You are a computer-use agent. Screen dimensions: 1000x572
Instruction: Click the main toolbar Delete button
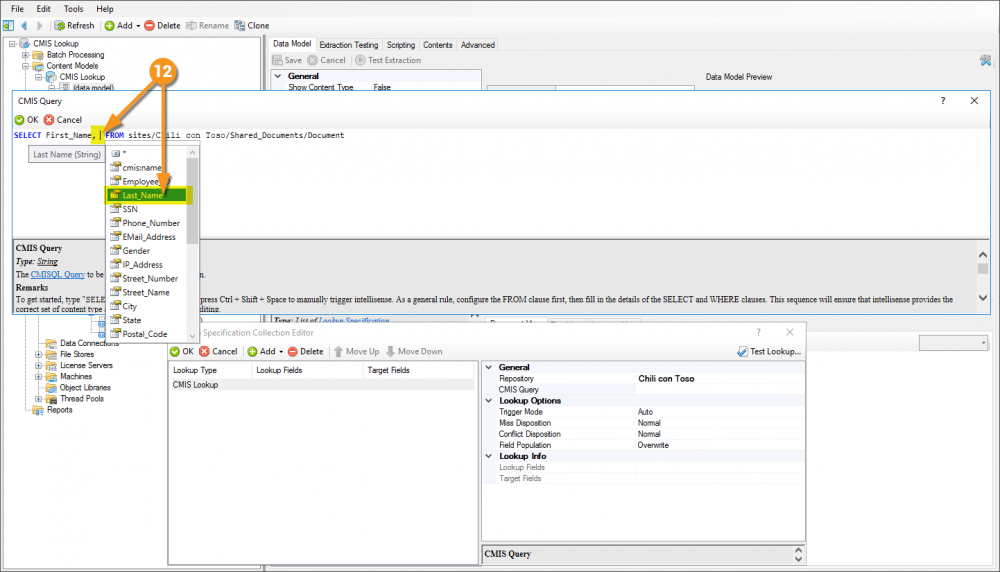tap(163, 26)
